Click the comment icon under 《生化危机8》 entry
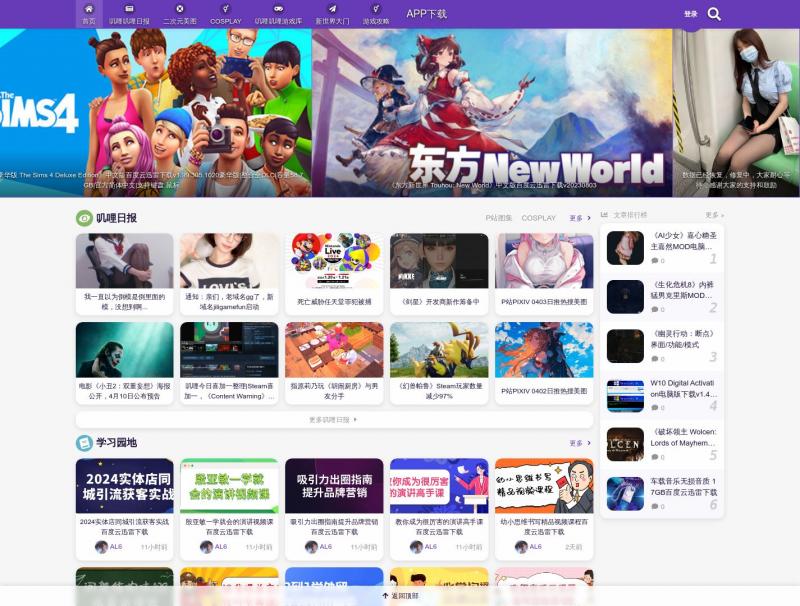This screenshot has width=800, height=606. click(655, 310)
